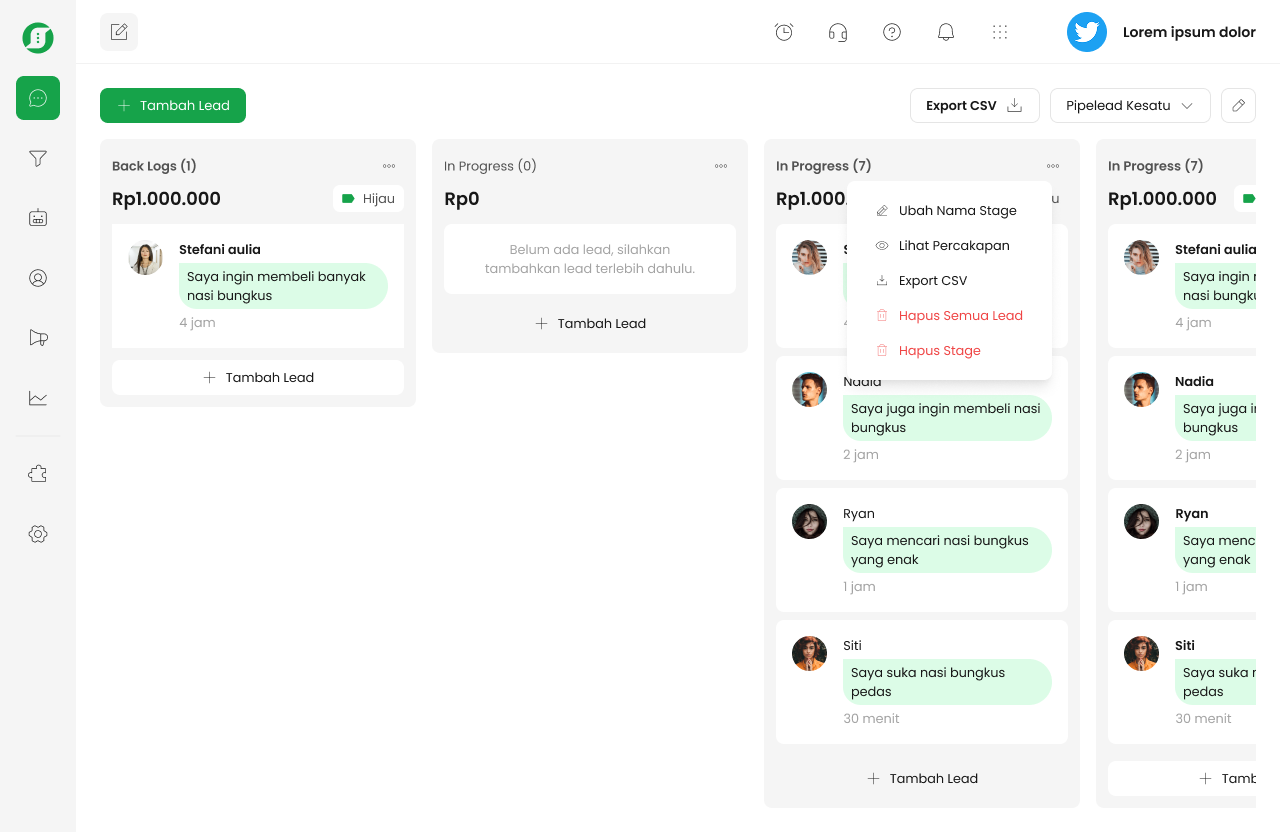This screenshot has height=832, width=1280.
Task: Select the filter icon in the sidebar
Action: point(37,158)
